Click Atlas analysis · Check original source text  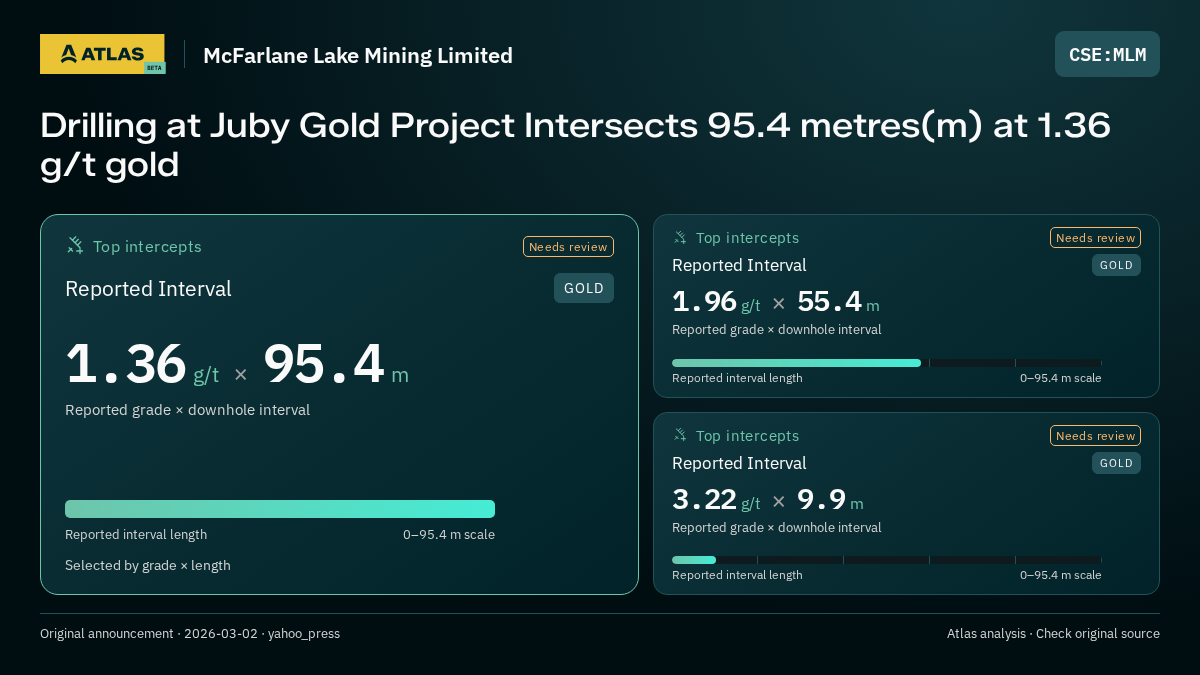click(1053, 633)
